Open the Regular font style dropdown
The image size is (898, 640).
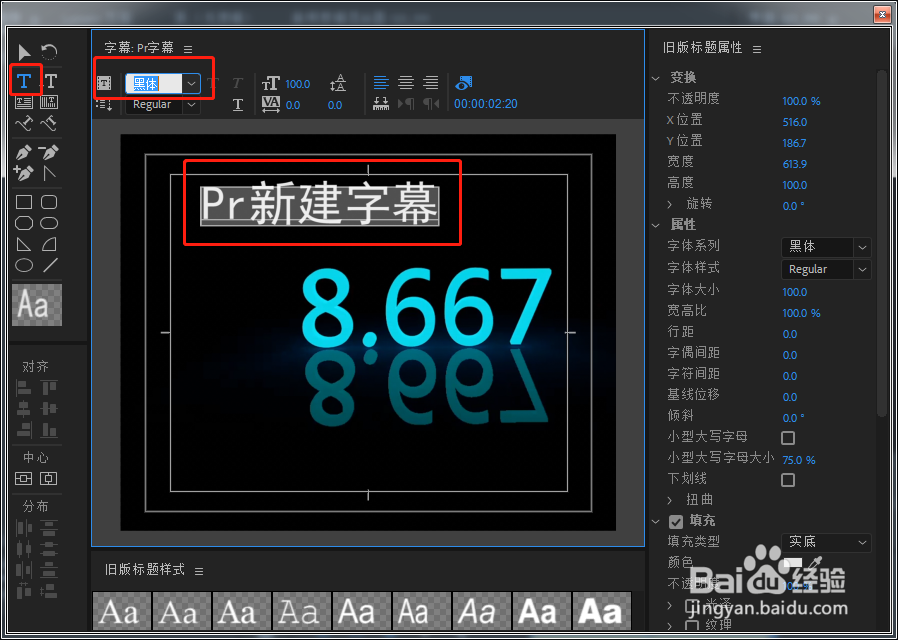click(190, 104)
